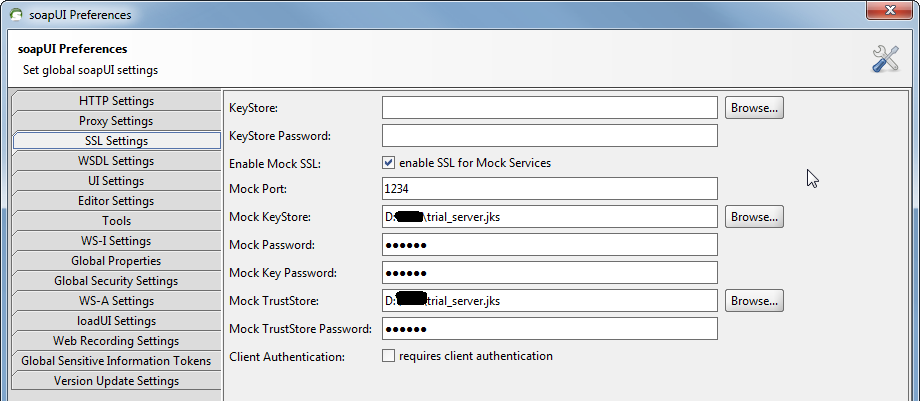Viewport: 920px width, 401px height.
Task: Open the HTTP Settings tab
Action: pyautogui.click(x=116, y=101)
